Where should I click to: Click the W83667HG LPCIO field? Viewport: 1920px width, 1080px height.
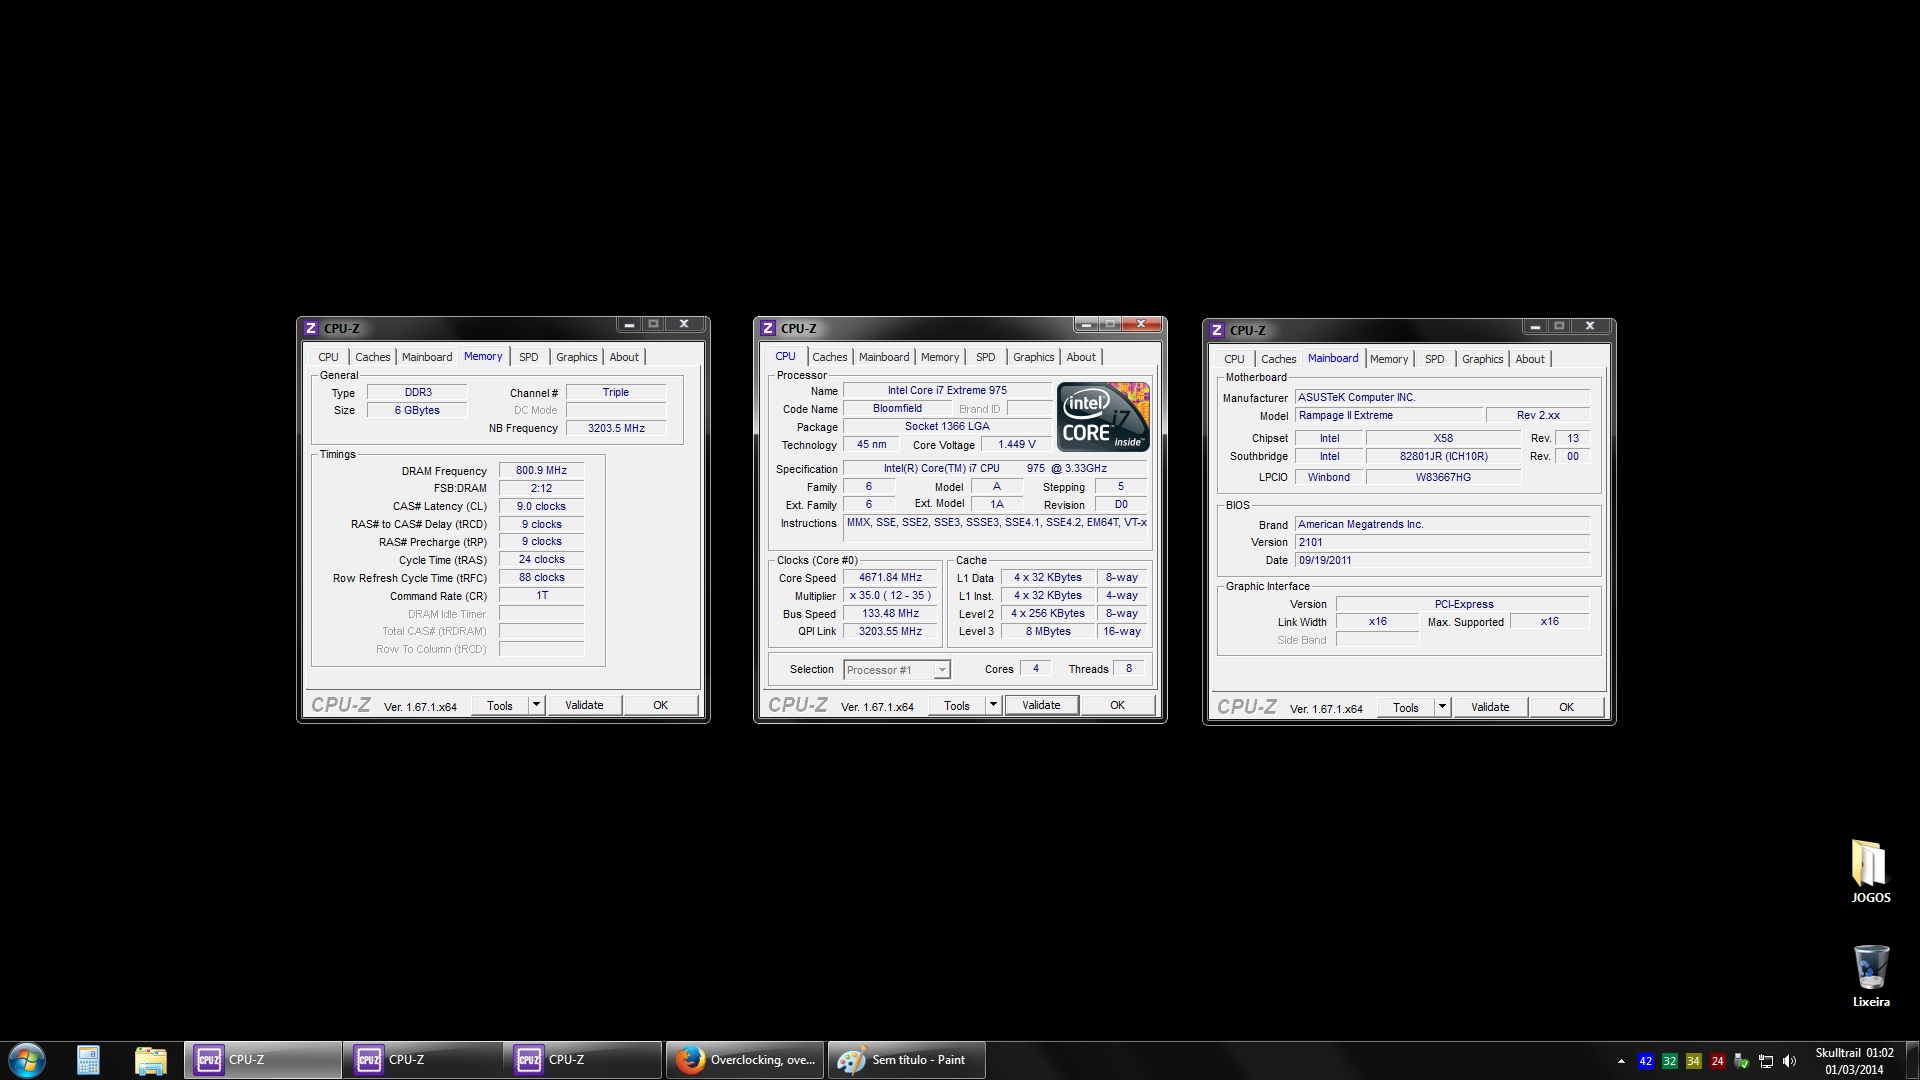(x=1443, y=477)
